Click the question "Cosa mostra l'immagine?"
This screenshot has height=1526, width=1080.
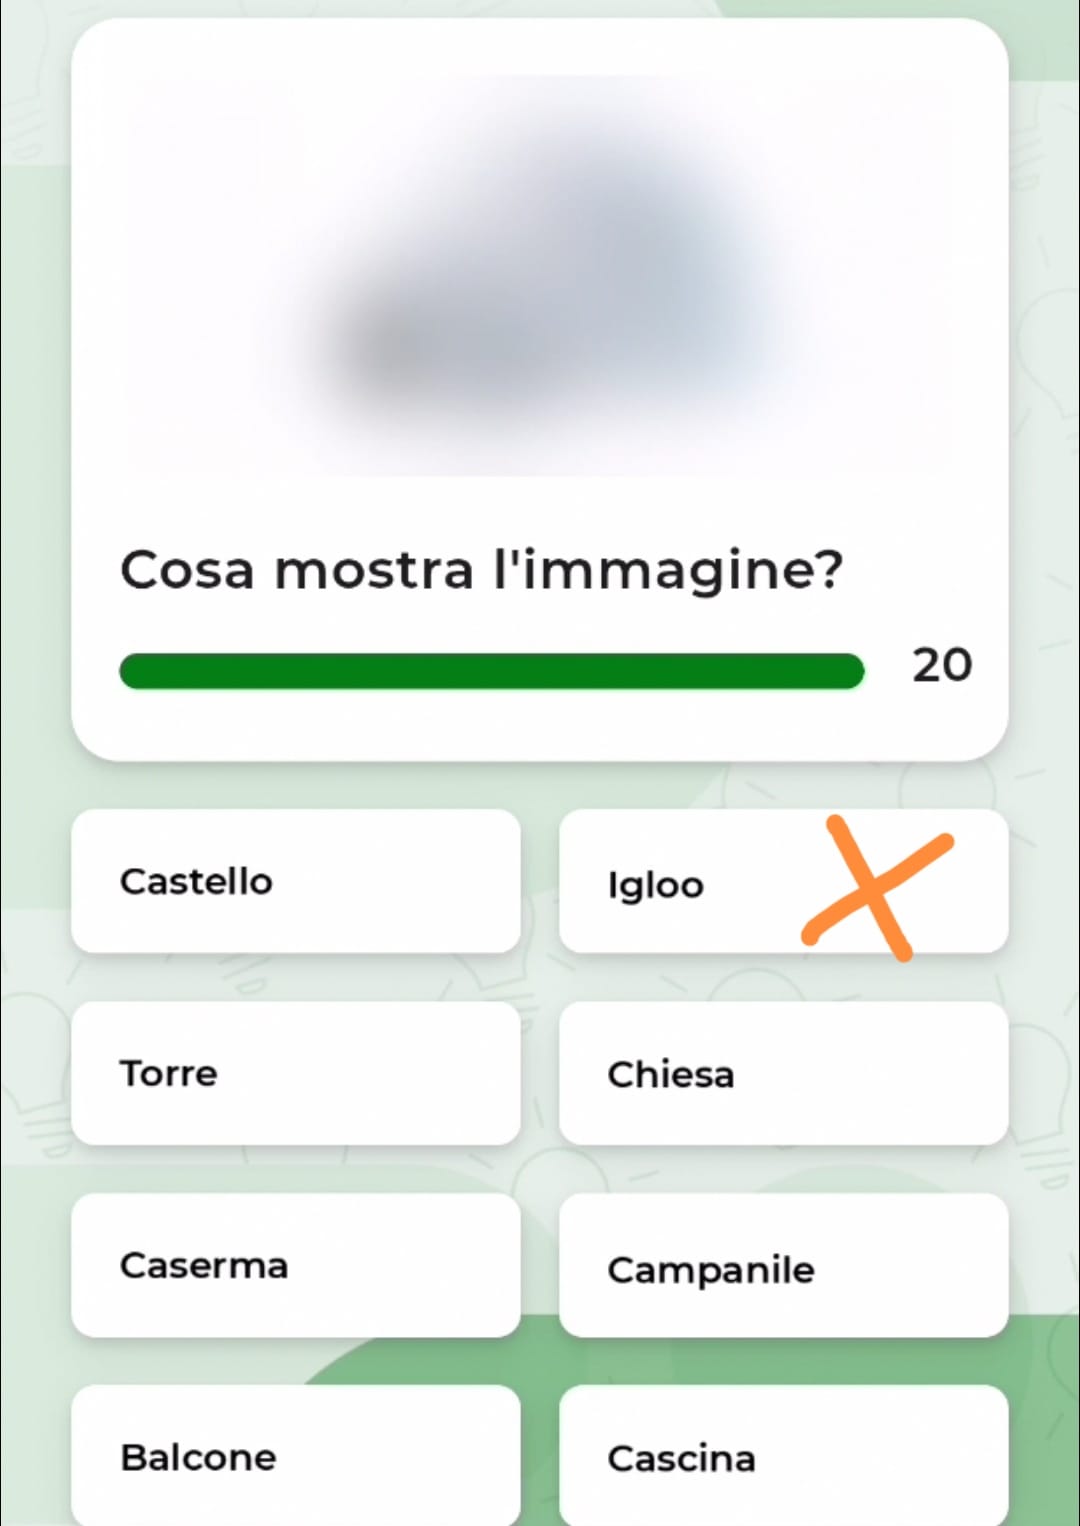point(482,570)
